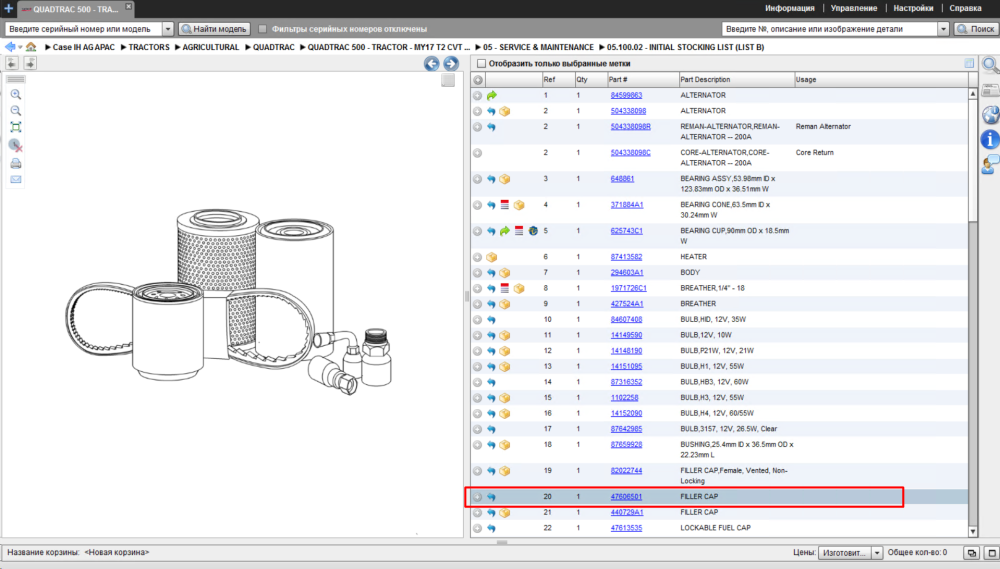Click package icon for part 504338098
Screen dimensions: 1000x569
505,111
